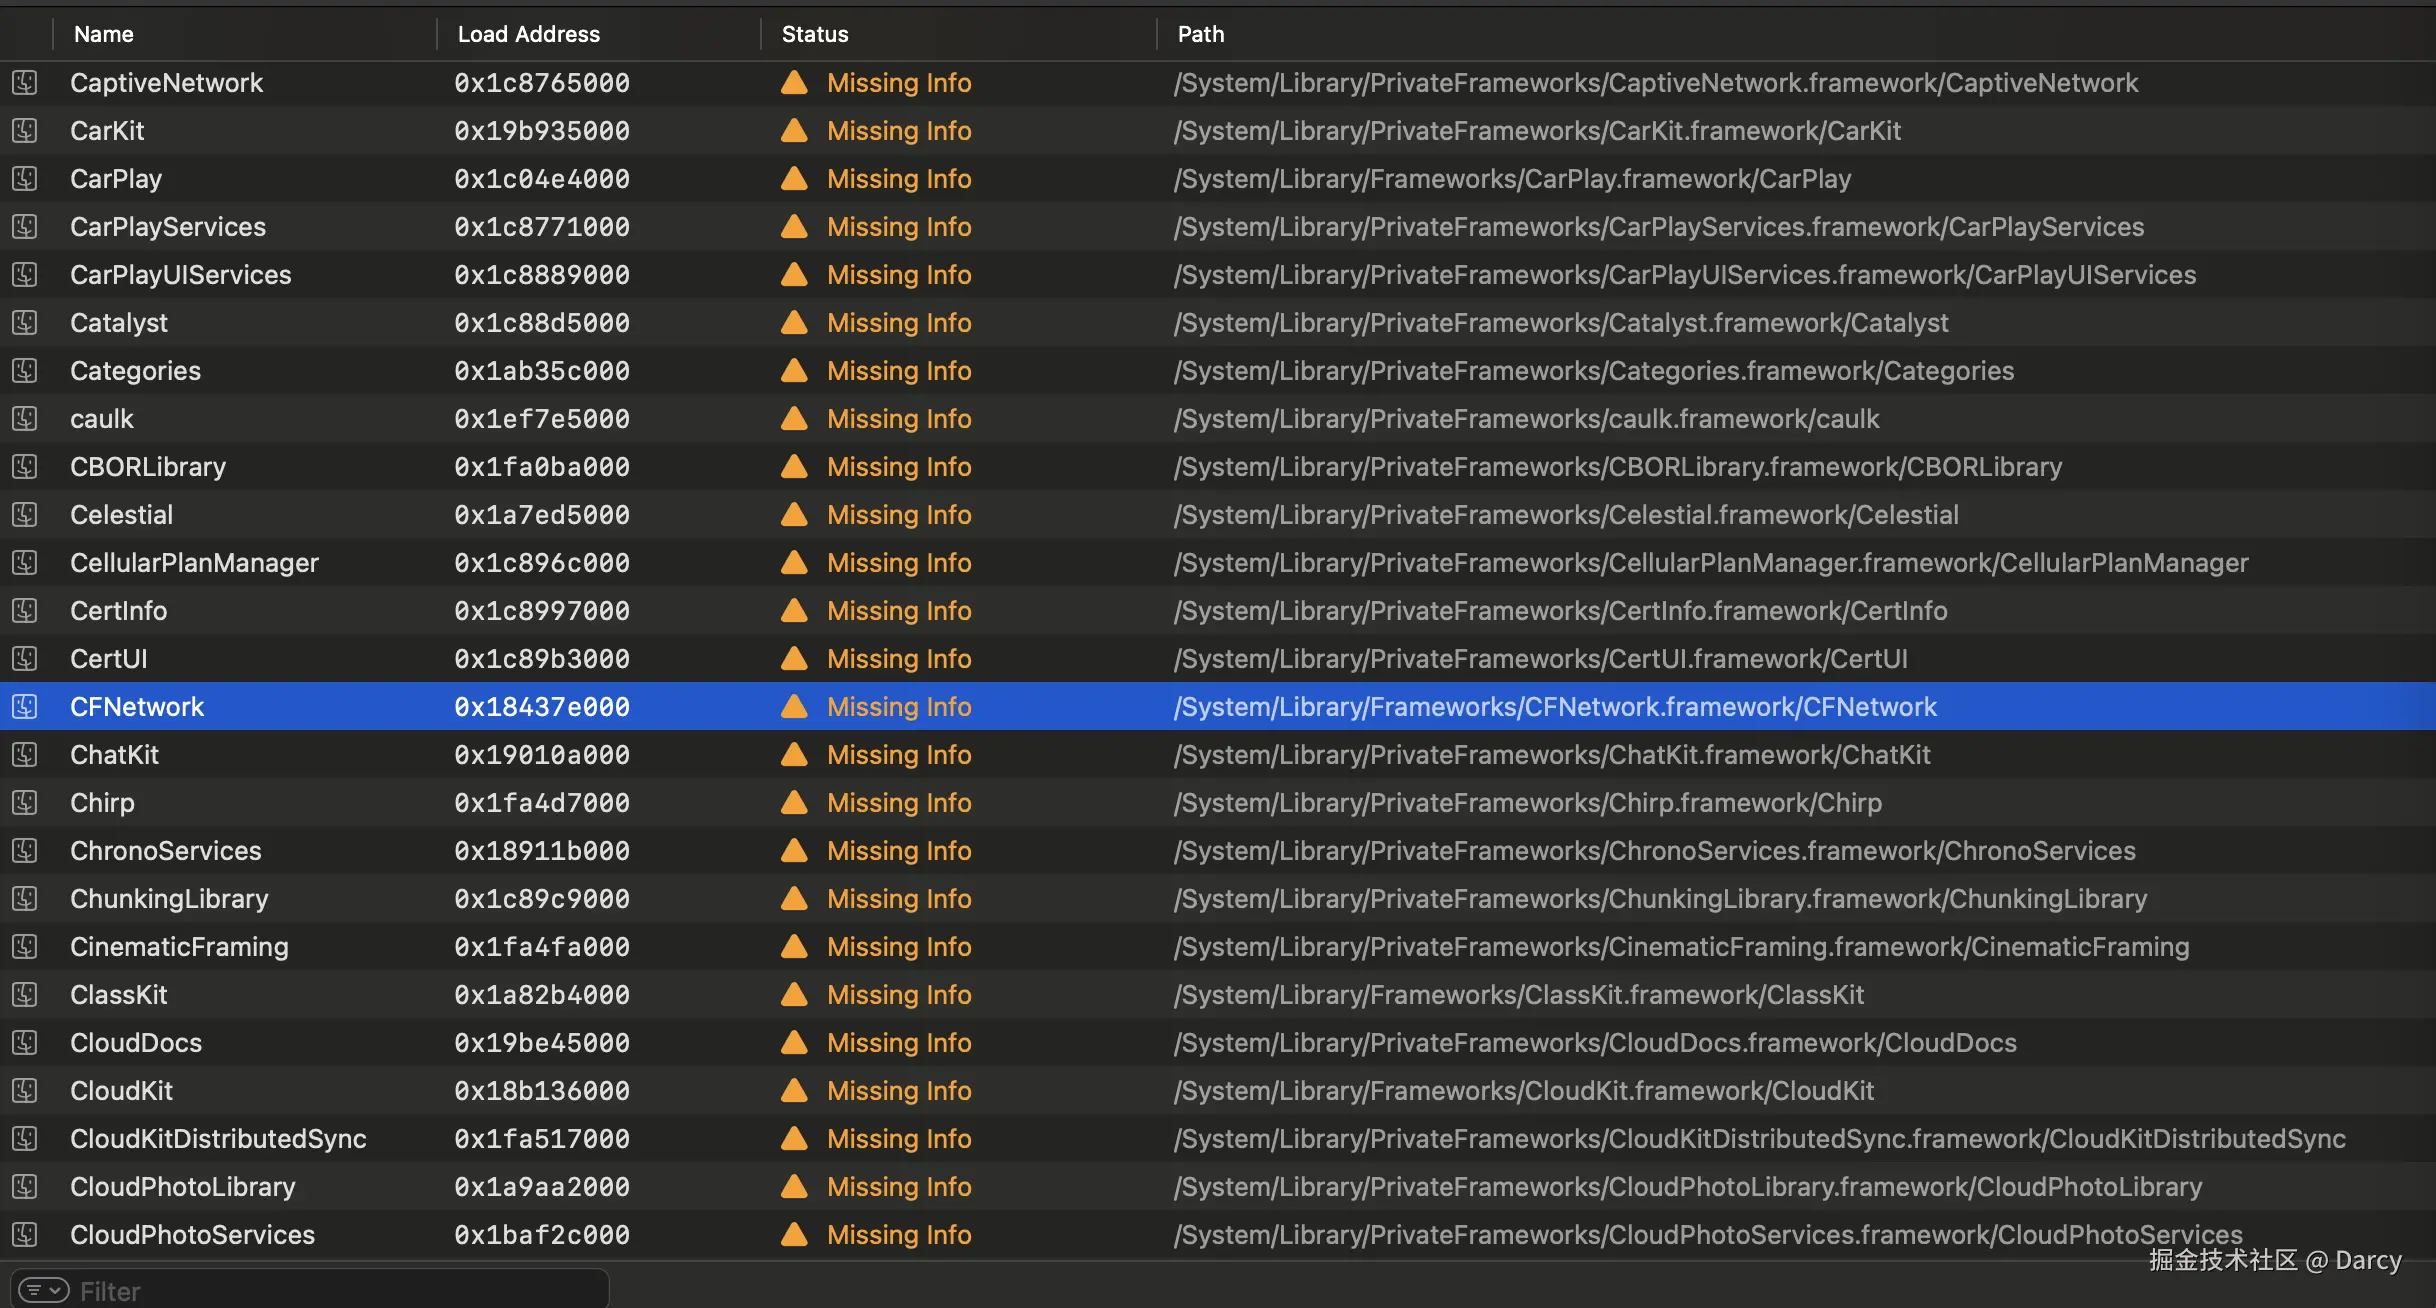The width and height of the screenshot is (2436, 1308).
Task: Select the CFNetwork framework path
Action: point(1555,706)
